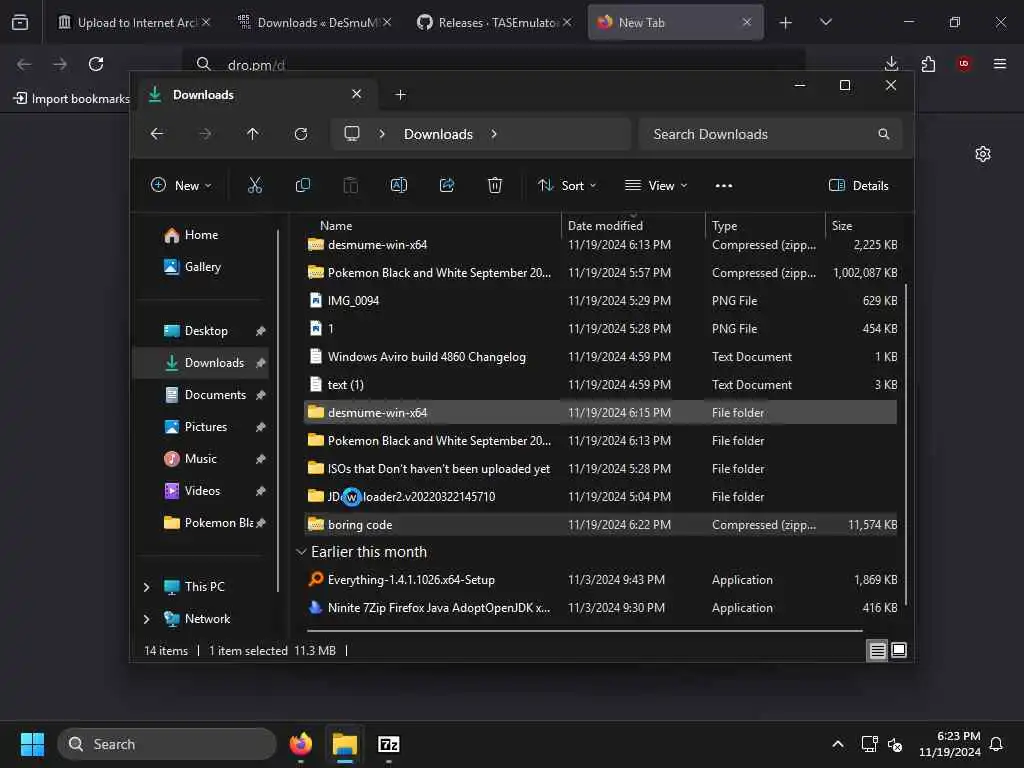Select Windows Aviro build 4860 Changelog file

[x=600, y=357]
